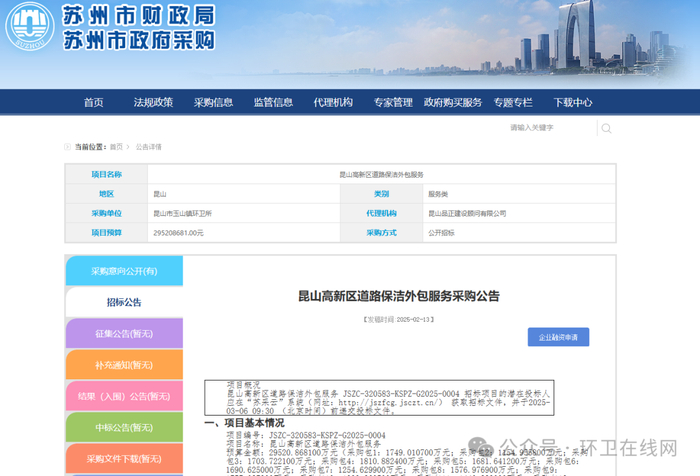Open the 下载中心 menu item
Screen dimensions: 700x476
pyautogui.click(x=573, y=102)
